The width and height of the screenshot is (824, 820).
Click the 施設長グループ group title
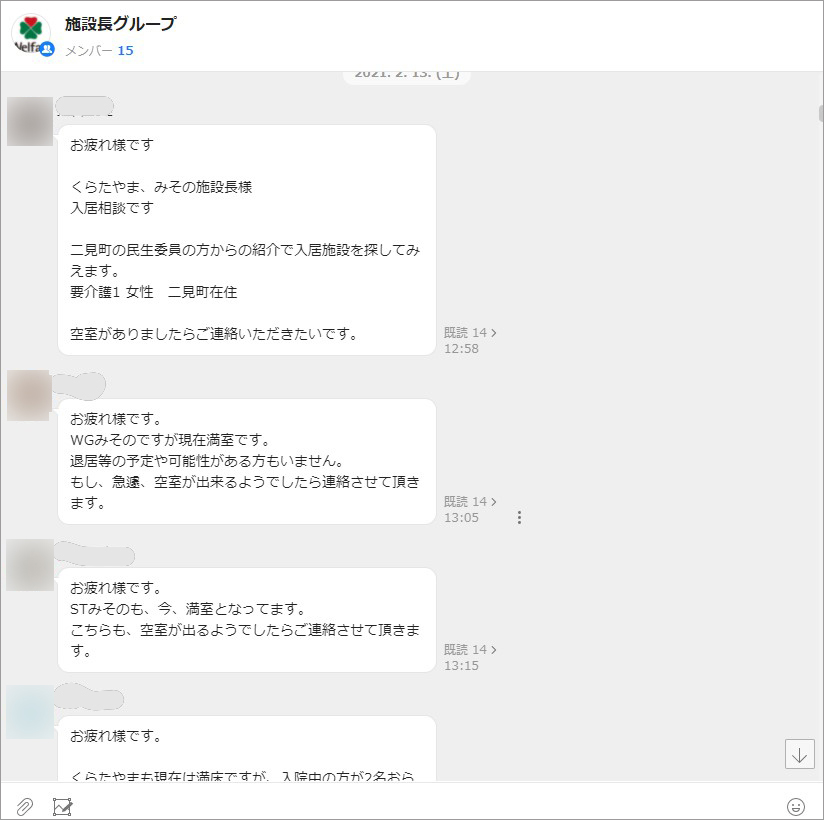click(120, 24)
